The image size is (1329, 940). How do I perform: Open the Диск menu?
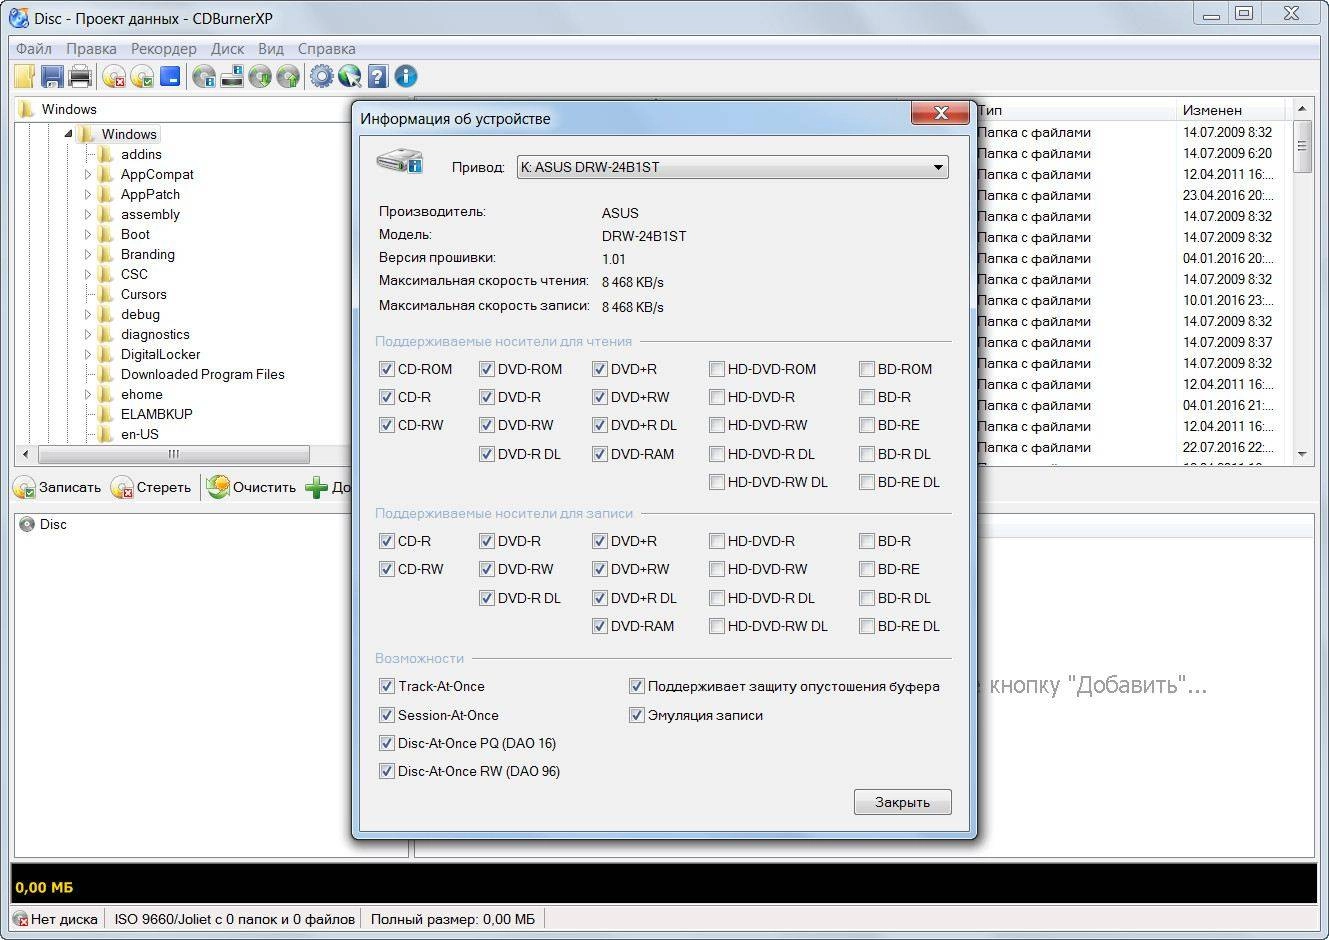227,48
